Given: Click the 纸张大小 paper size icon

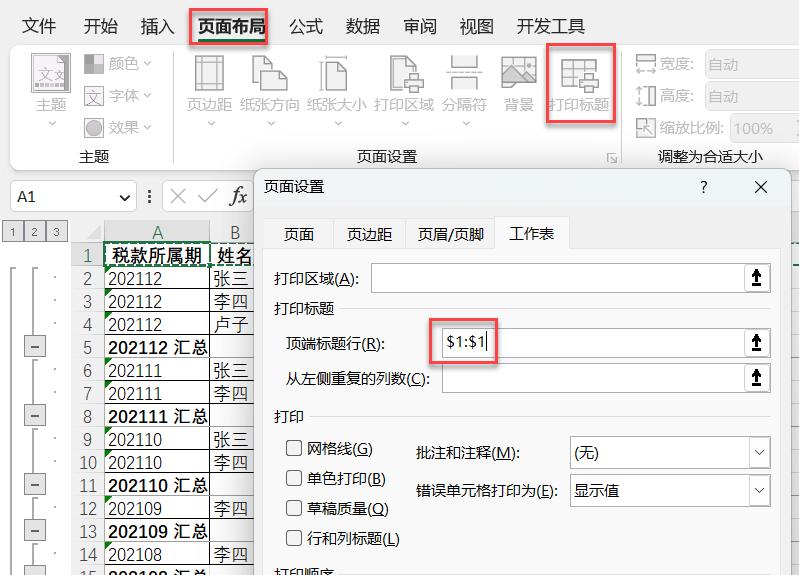Looking at the screenshot, I should click(x=336, y=74).
